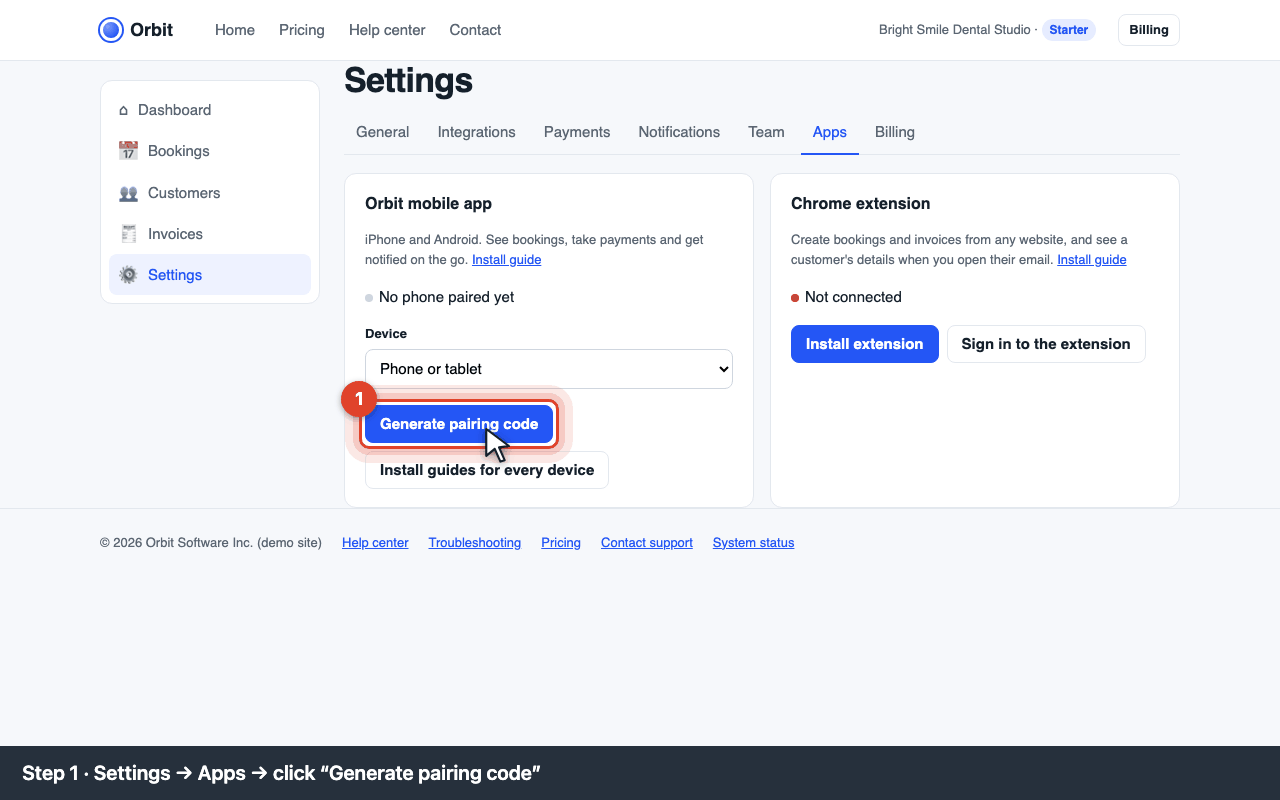The width and height of the screenshot is (1280, 800).
Task: Select the Apps tab
Action: pos(830,132)
